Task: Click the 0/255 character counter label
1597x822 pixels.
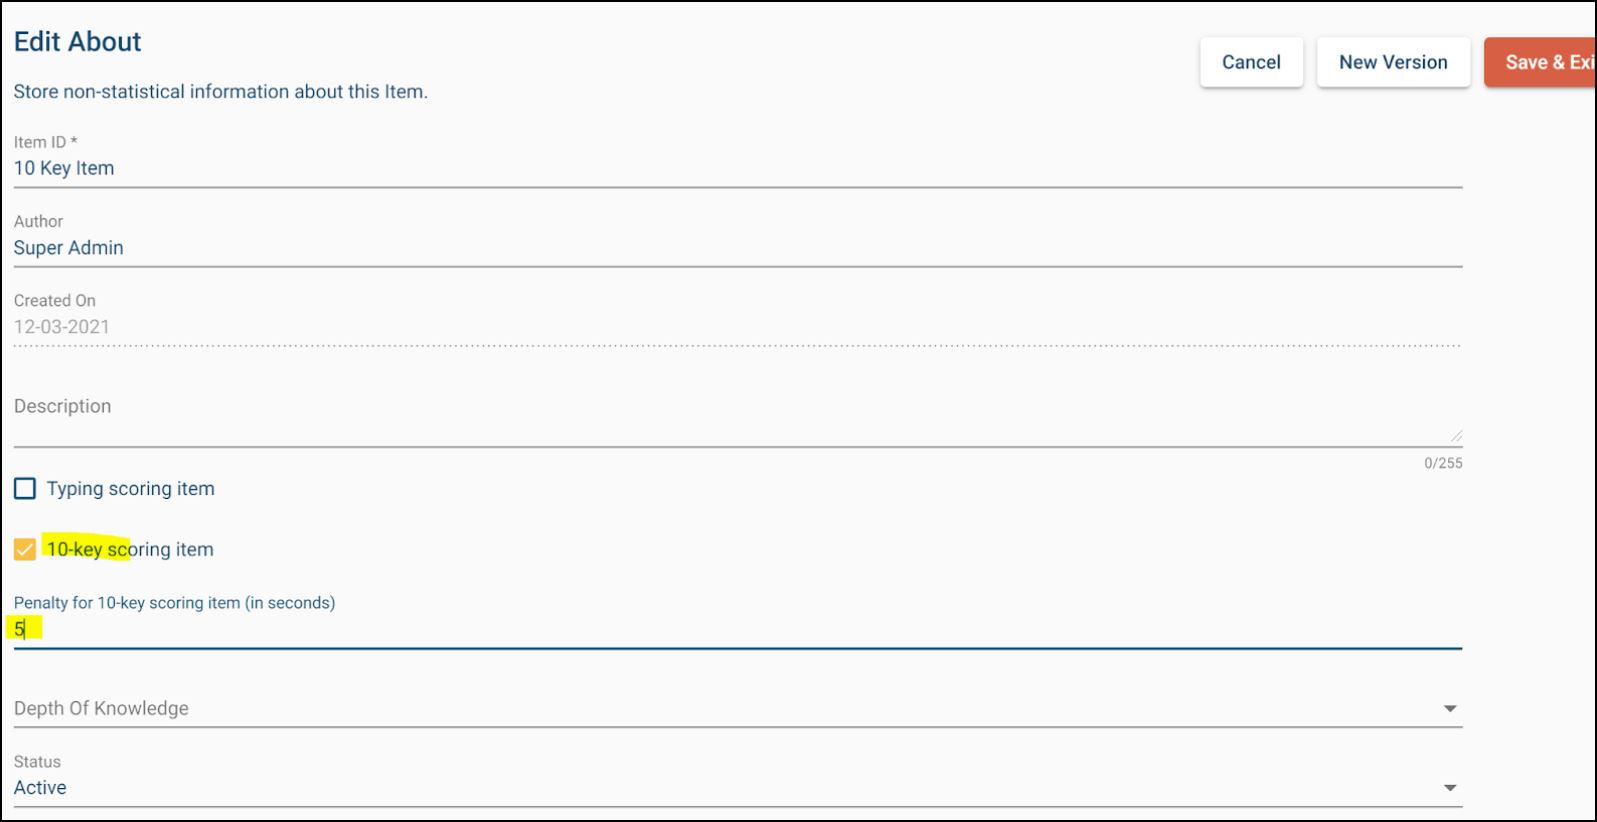Action: pos(1442,463)
